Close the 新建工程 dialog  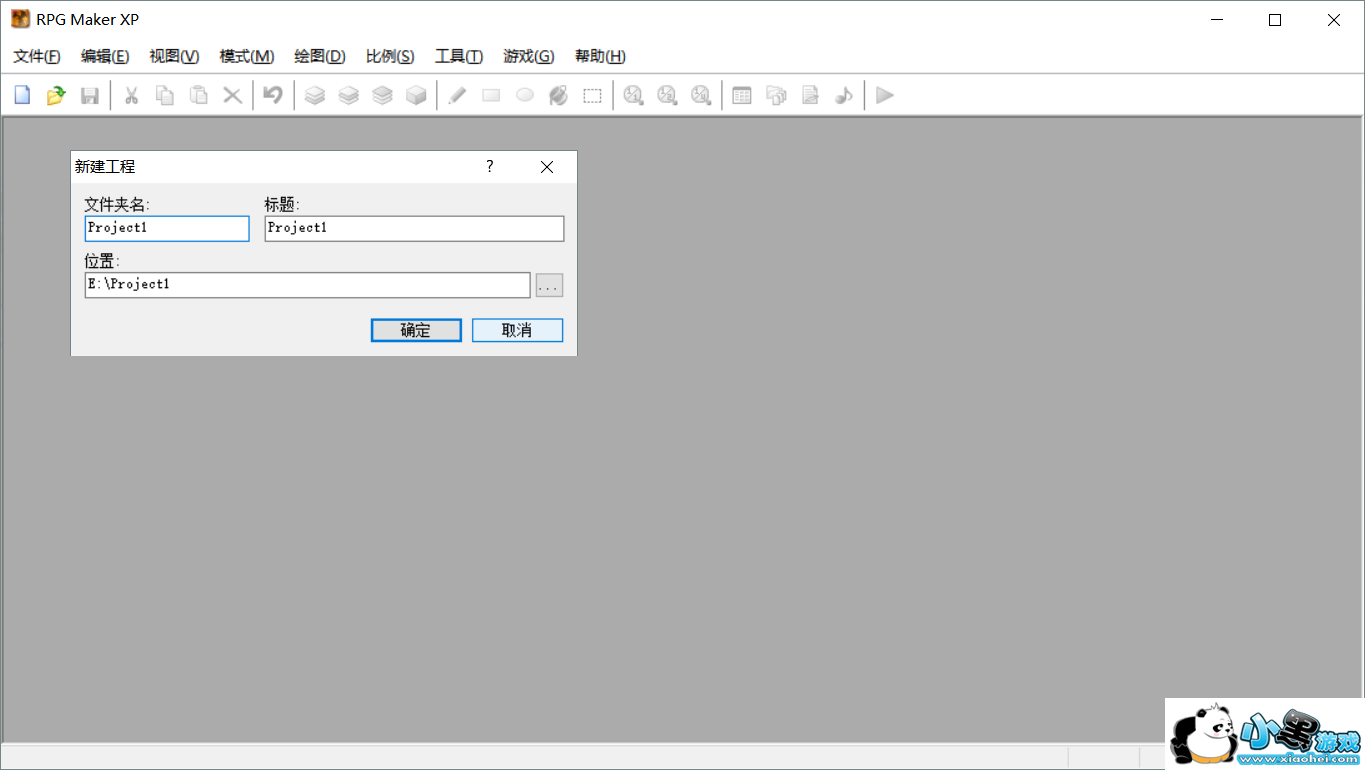pos(547,167)
